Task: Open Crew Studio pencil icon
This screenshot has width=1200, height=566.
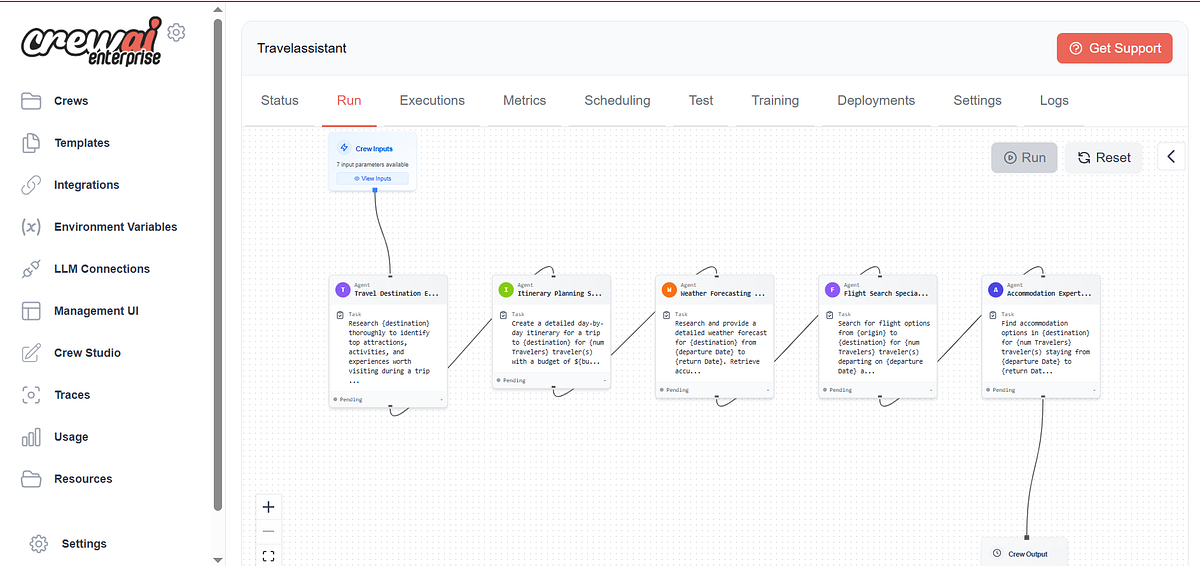Action: coord(31,353)
